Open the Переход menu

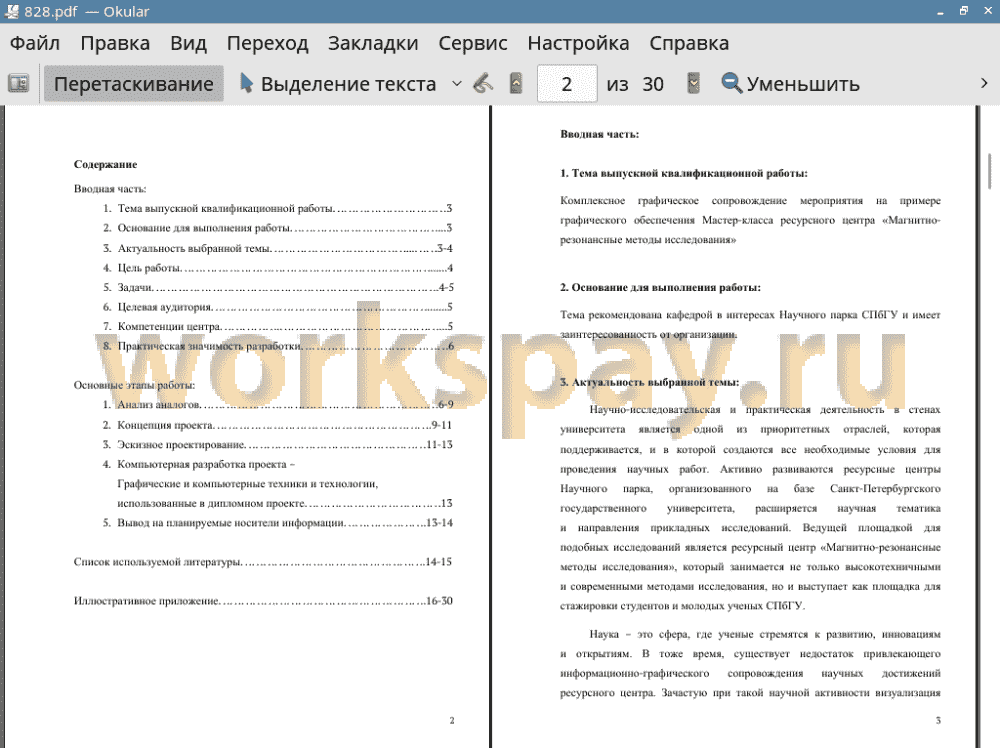[x=268, y=43]
